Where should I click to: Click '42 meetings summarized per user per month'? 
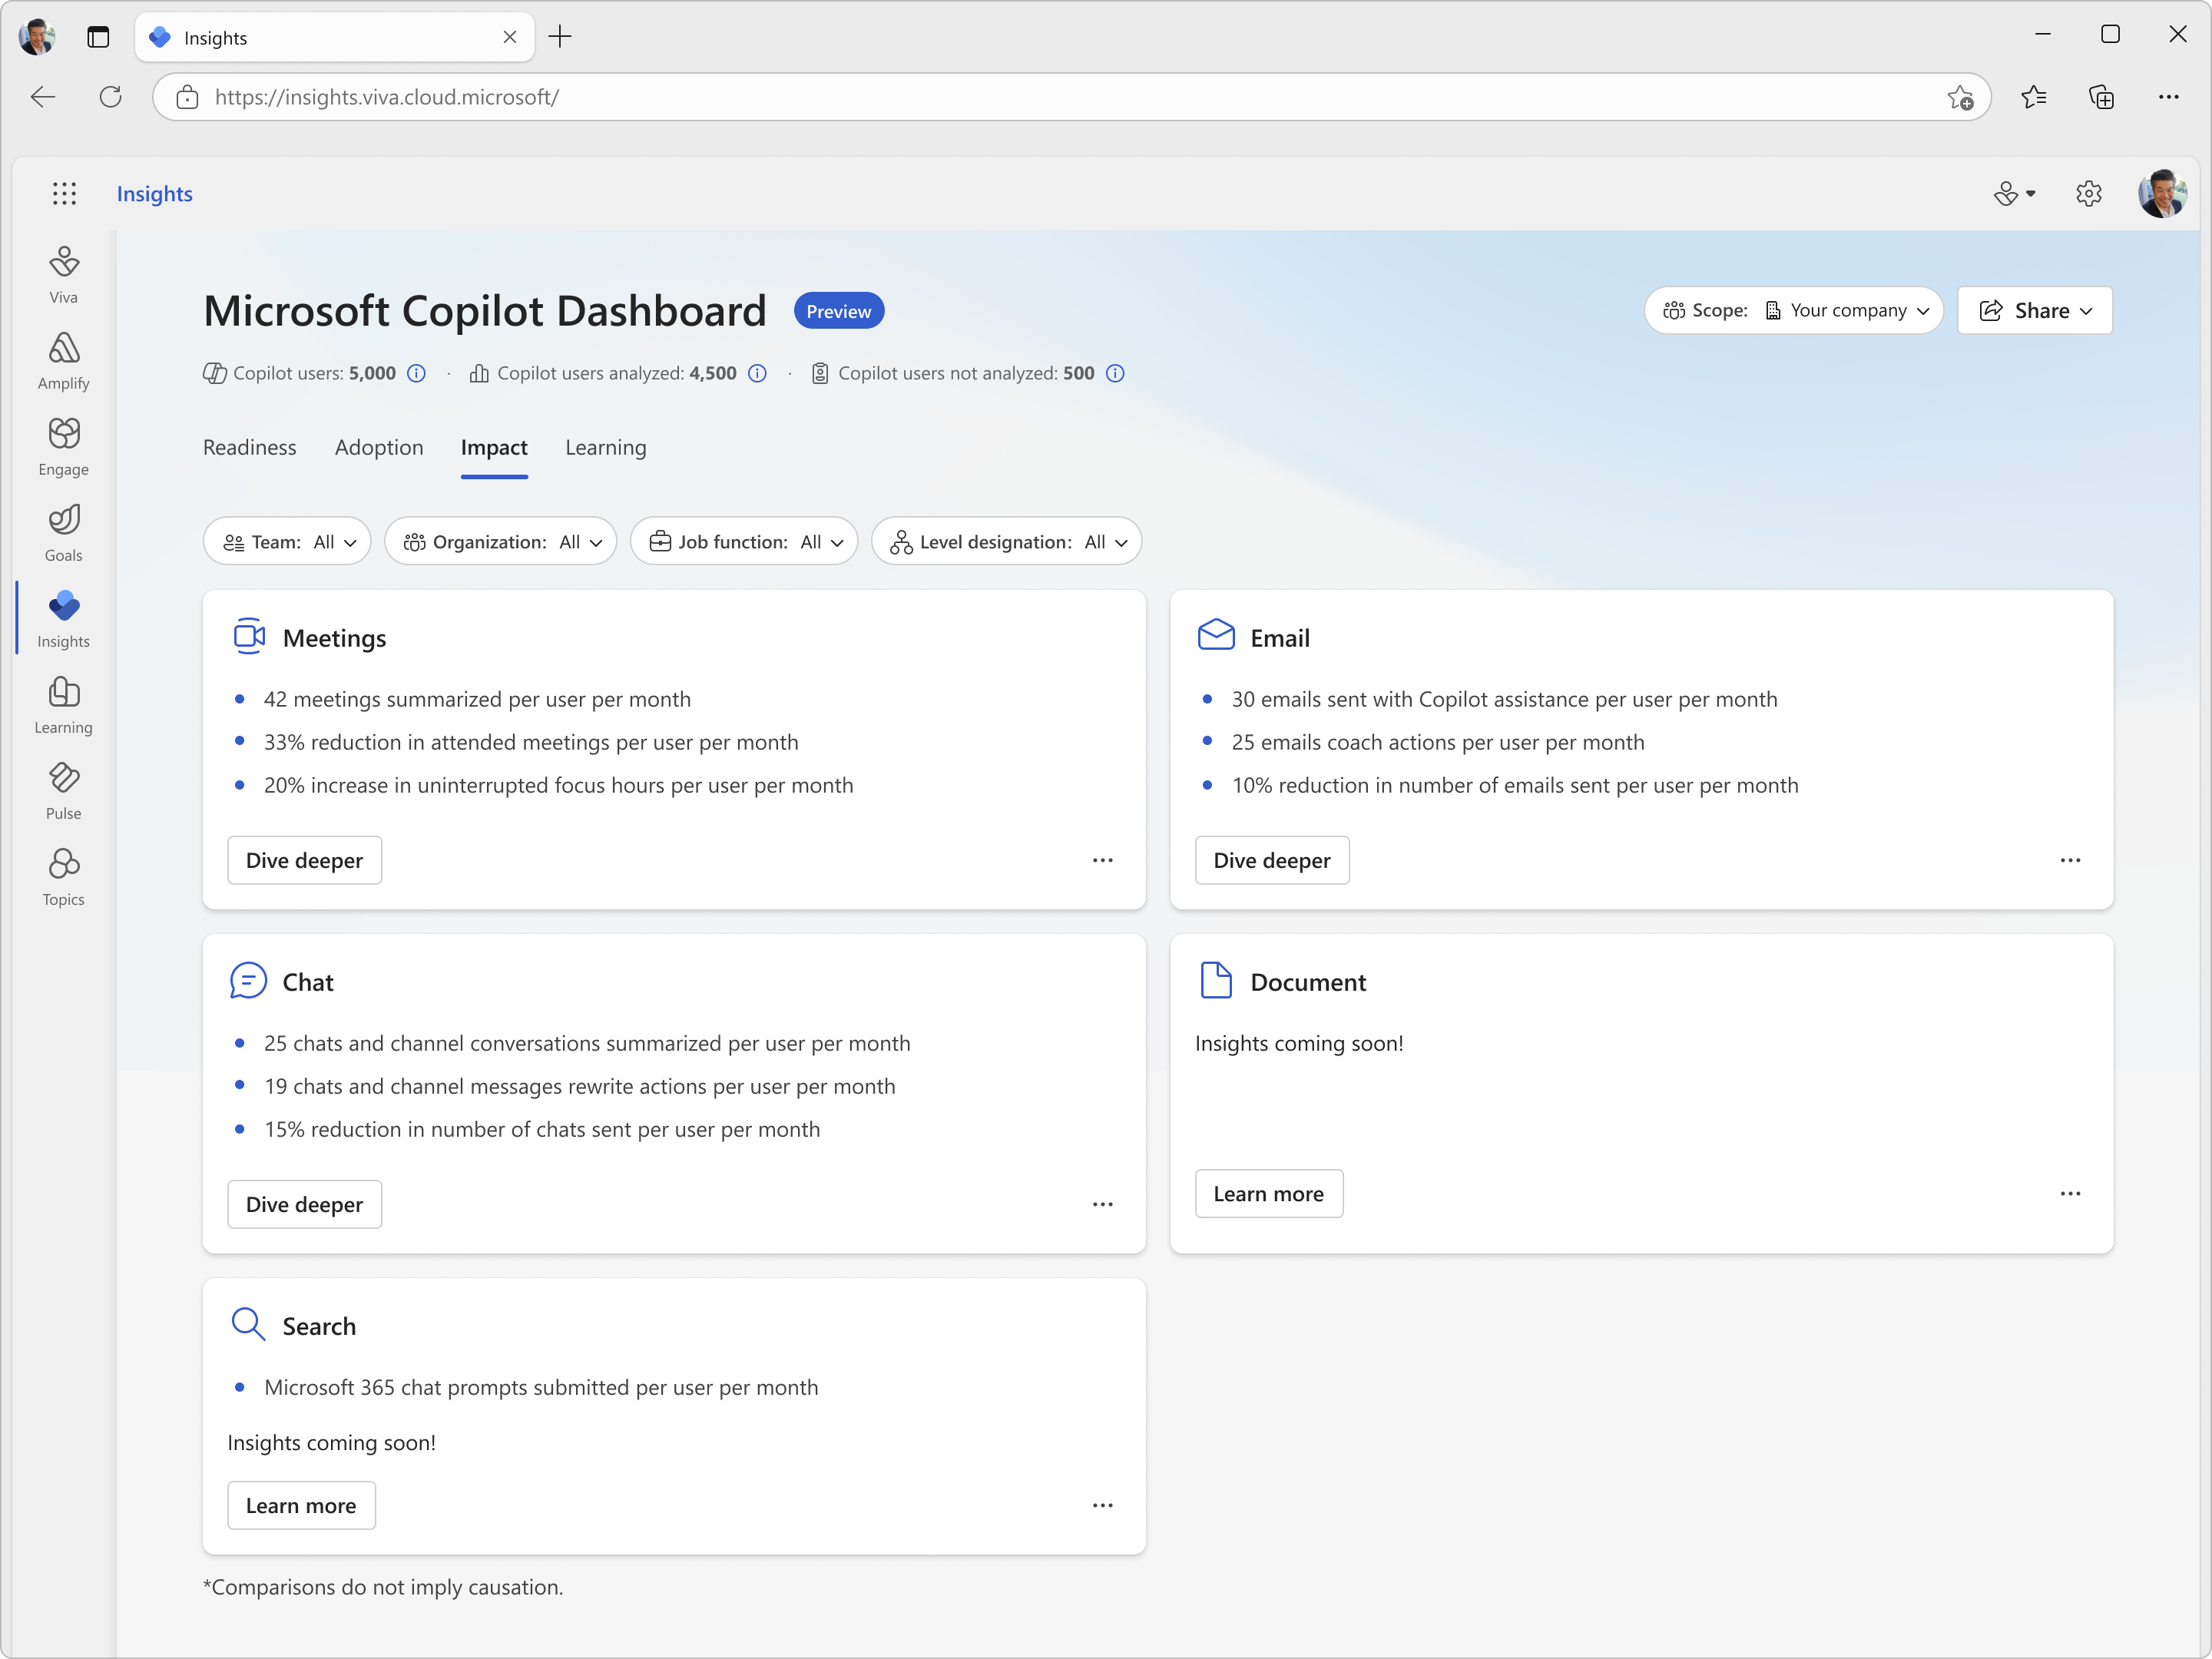(477, 699)
